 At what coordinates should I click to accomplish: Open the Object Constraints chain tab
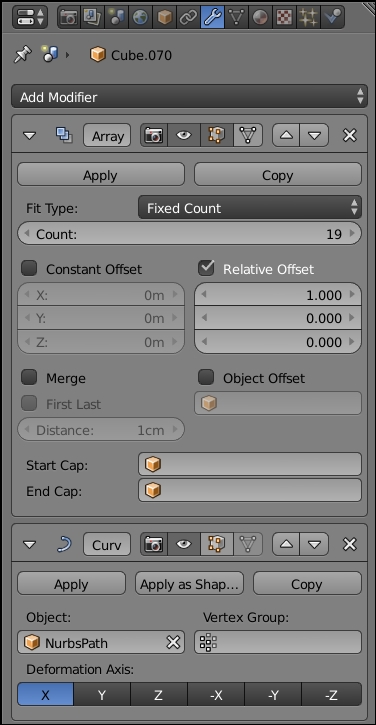(x=188, y=17)
